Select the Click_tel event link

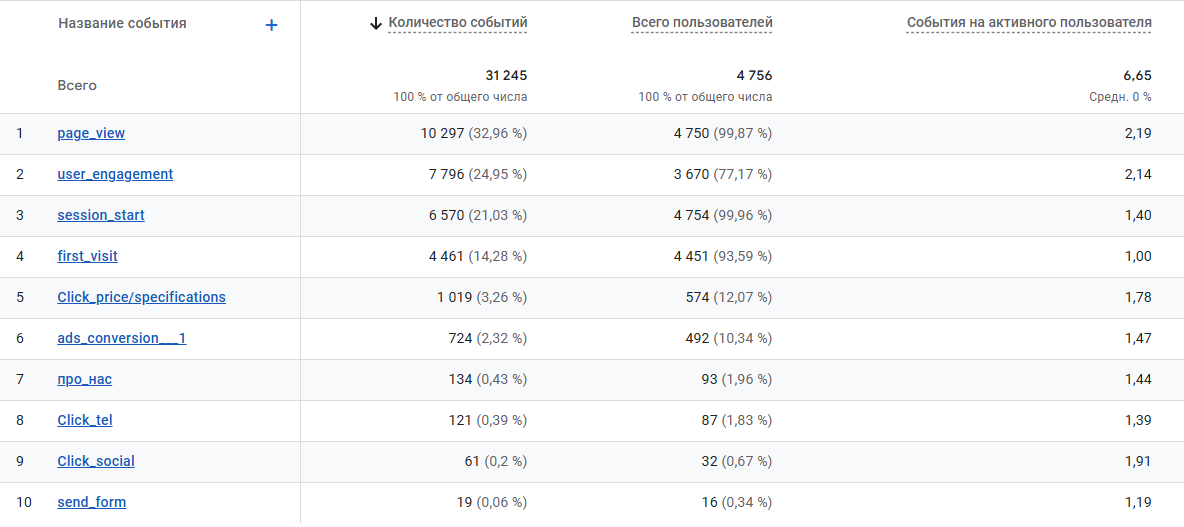(85, 420)
